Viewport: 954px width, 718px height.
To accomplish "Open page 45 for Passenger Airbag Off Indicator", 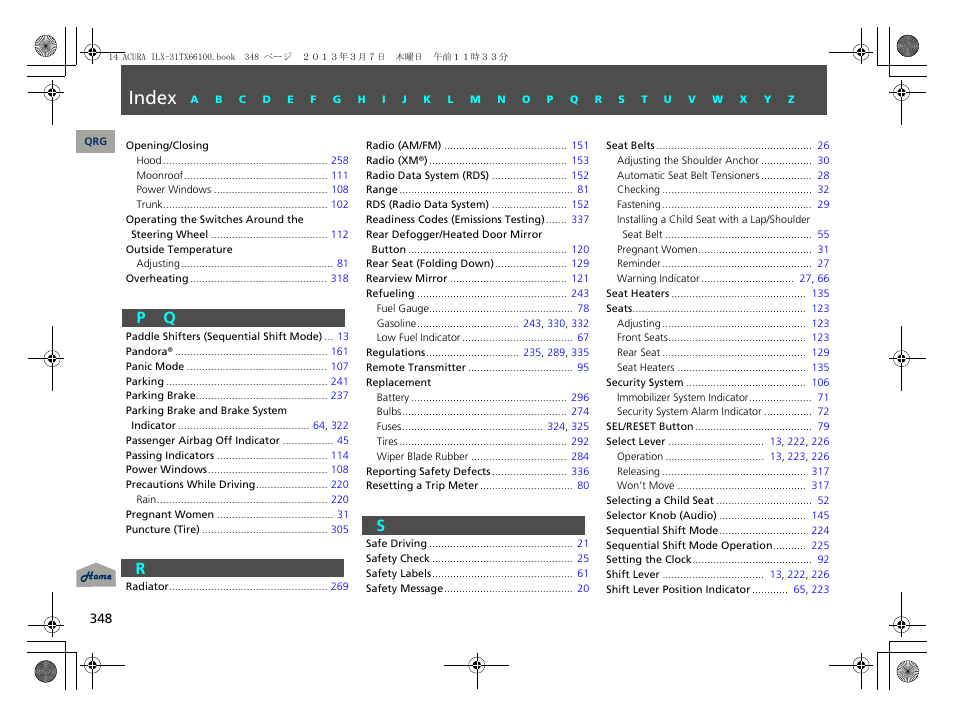I will pyautogui.click(x=343, y=440).
